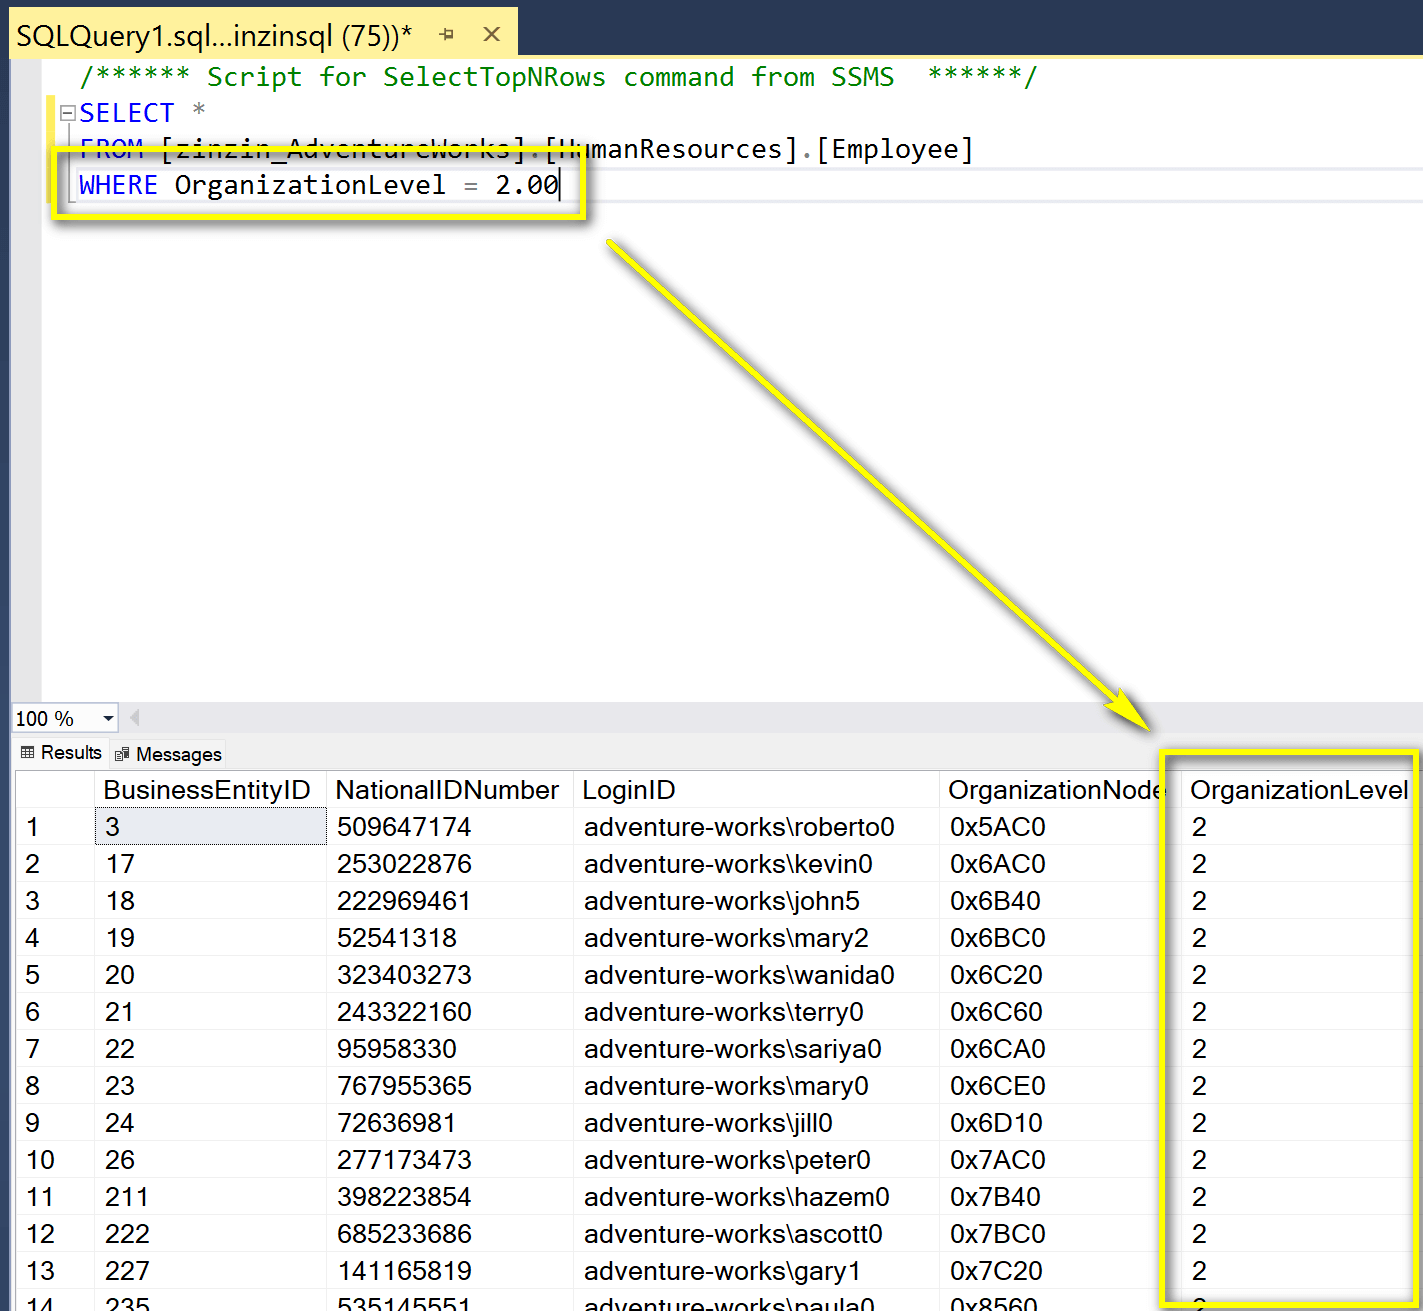Select the OrganizationLevel column header
Viewport: 1423px width, 1311px height.
click(x=1298, y=790)
